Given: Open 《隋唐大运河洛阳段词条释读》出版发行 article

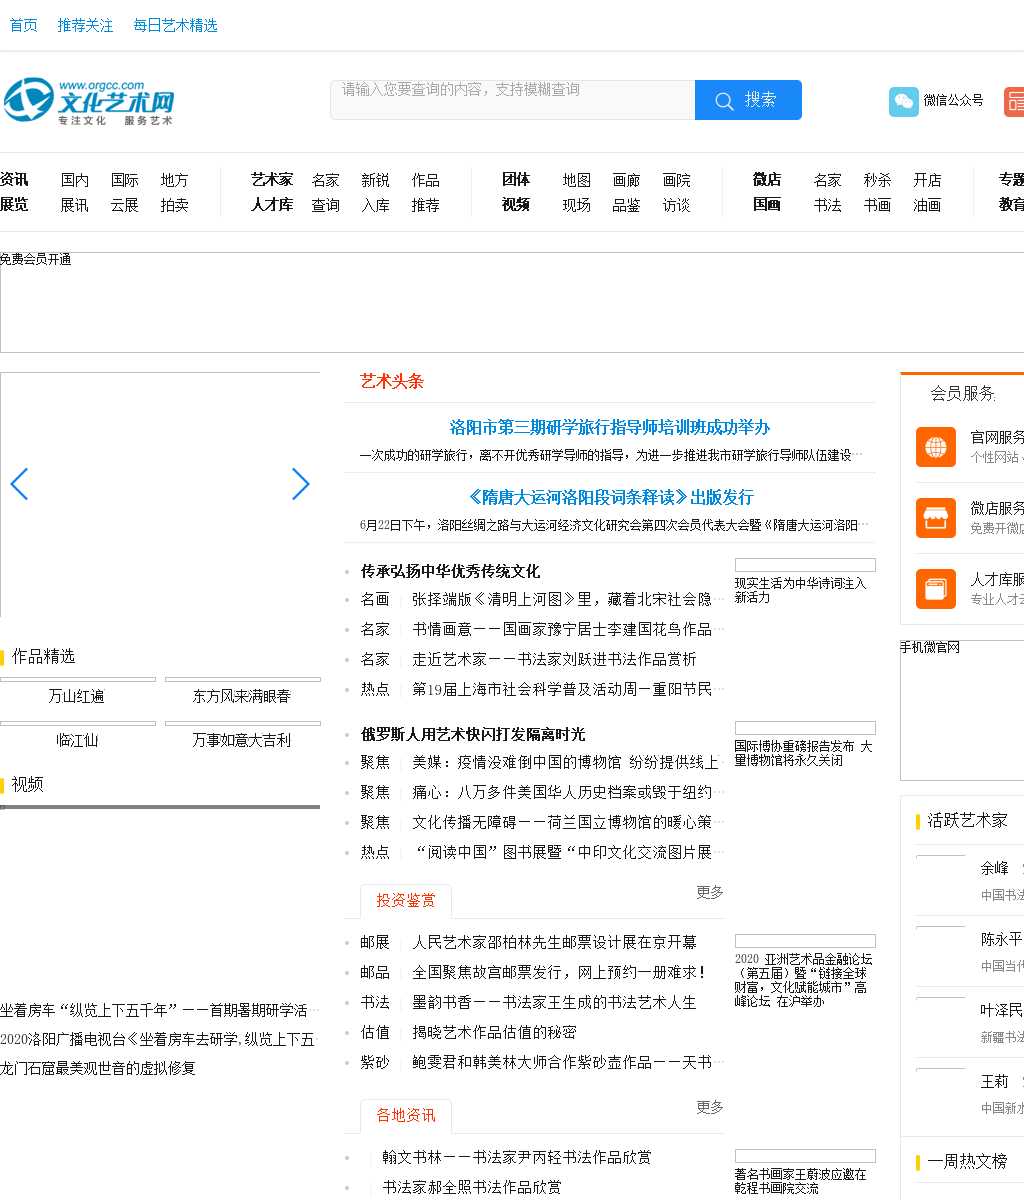Looking at the screenshot, I should click(x=609, y=497).
